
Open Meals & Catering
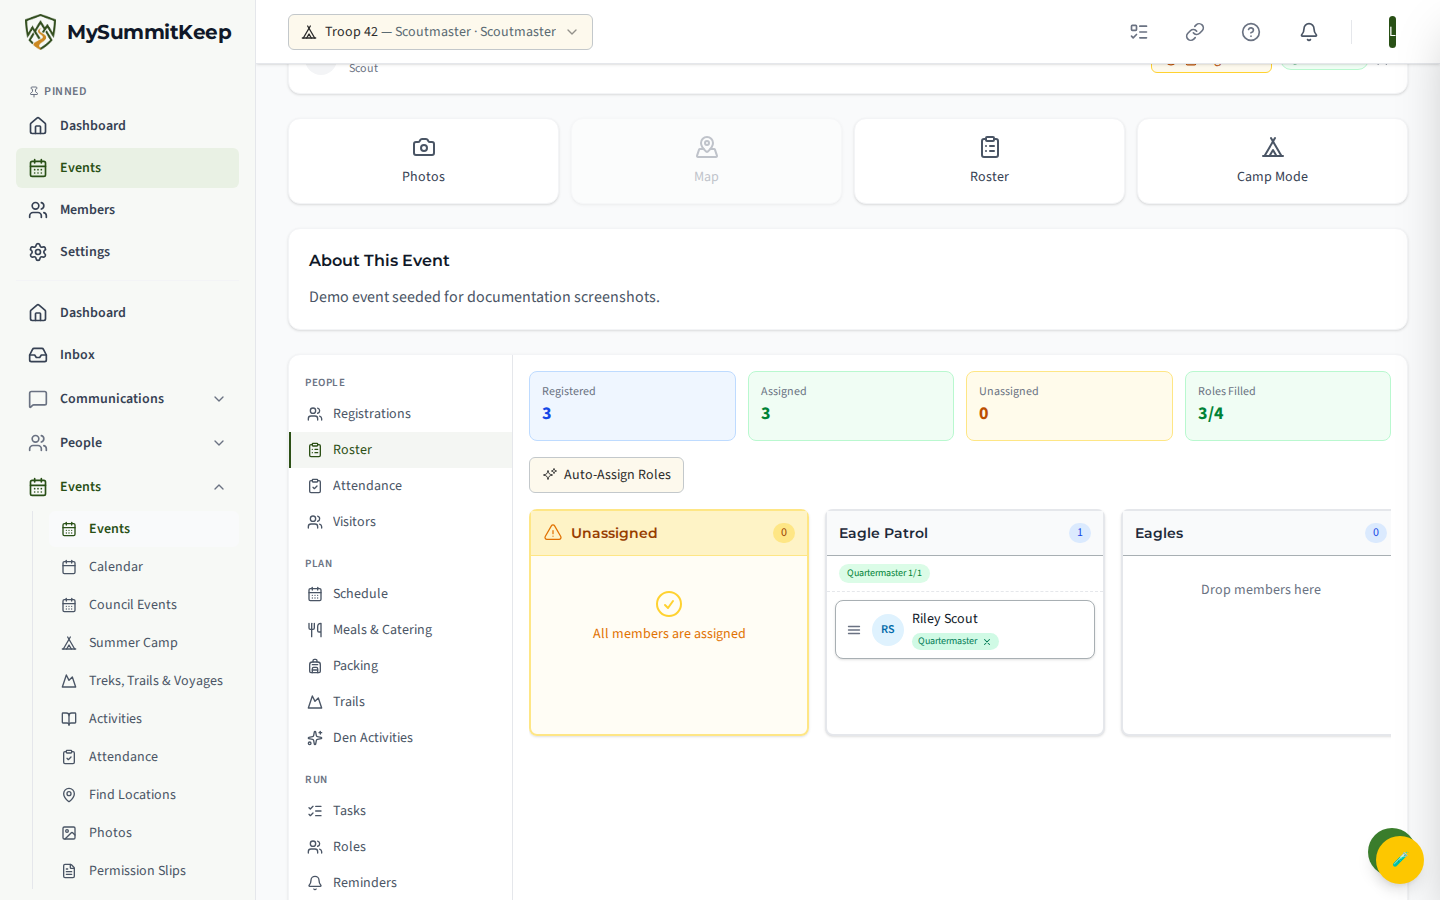click(400, 630)
